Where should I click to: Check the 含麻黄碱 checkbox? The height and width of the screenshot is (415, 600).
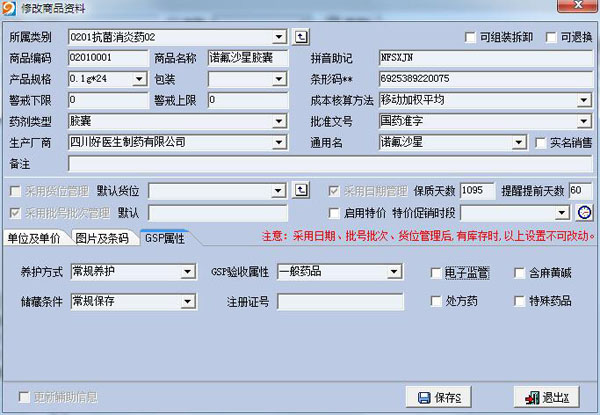click(x=520, y=273)
